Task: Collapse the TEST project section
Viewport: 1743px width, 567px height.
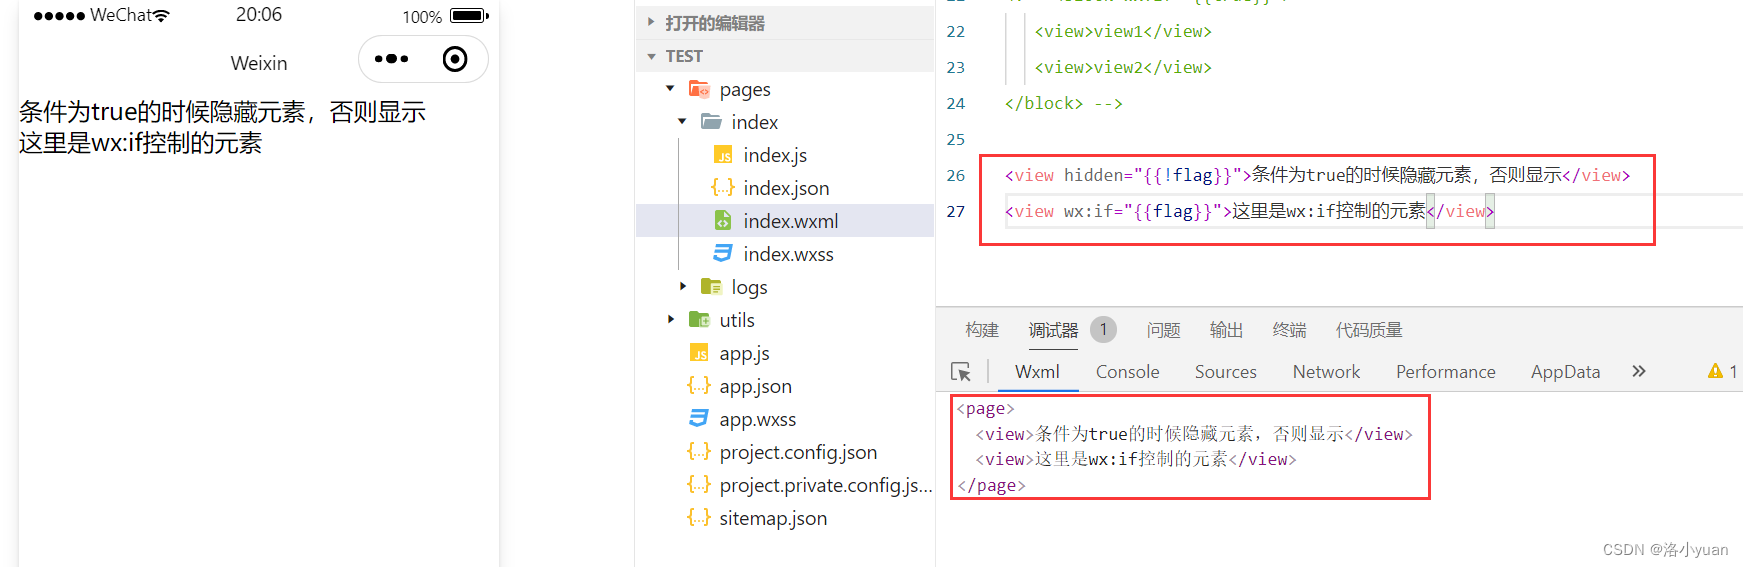Action: click(652, 56)
